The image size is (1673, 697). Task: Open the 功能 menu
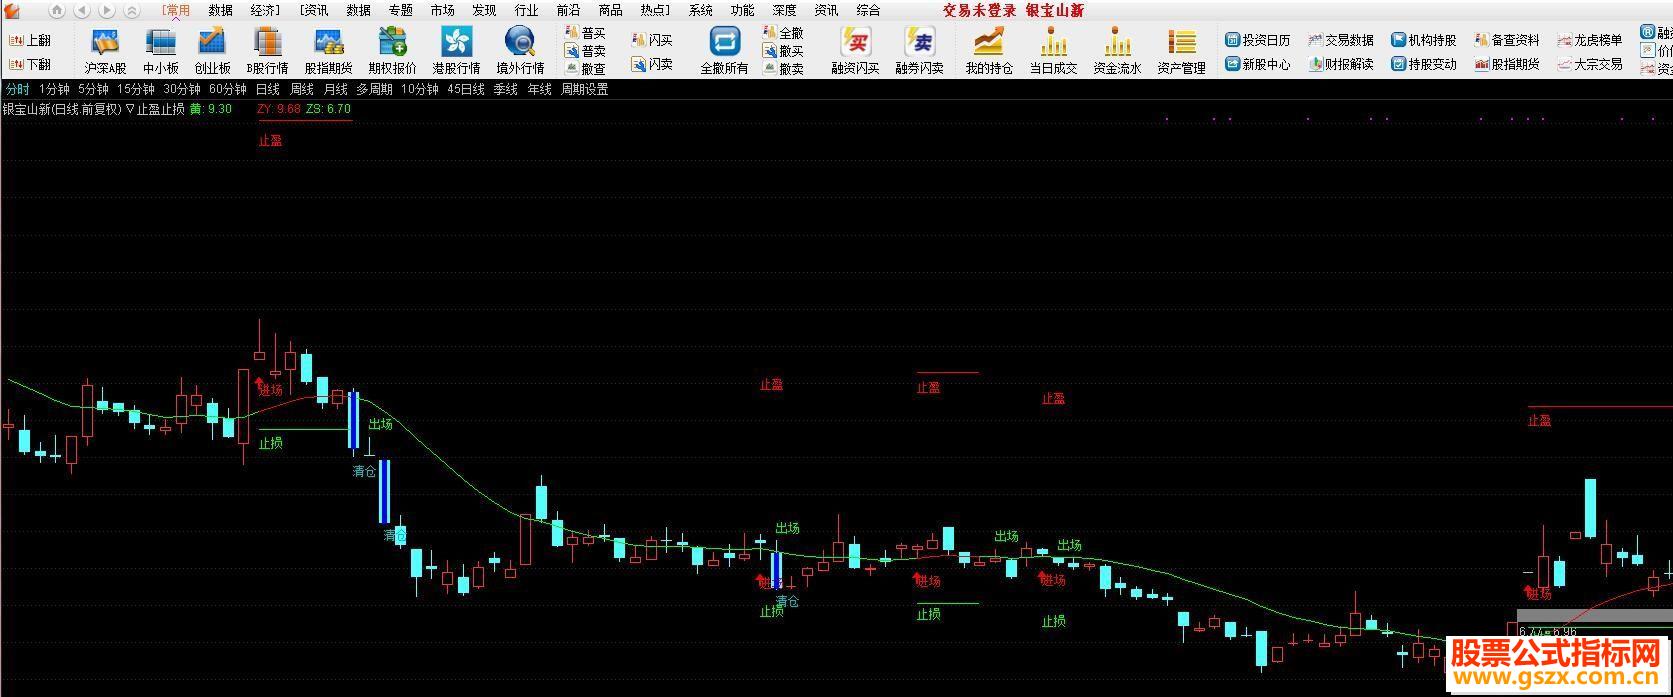[743, 10]
